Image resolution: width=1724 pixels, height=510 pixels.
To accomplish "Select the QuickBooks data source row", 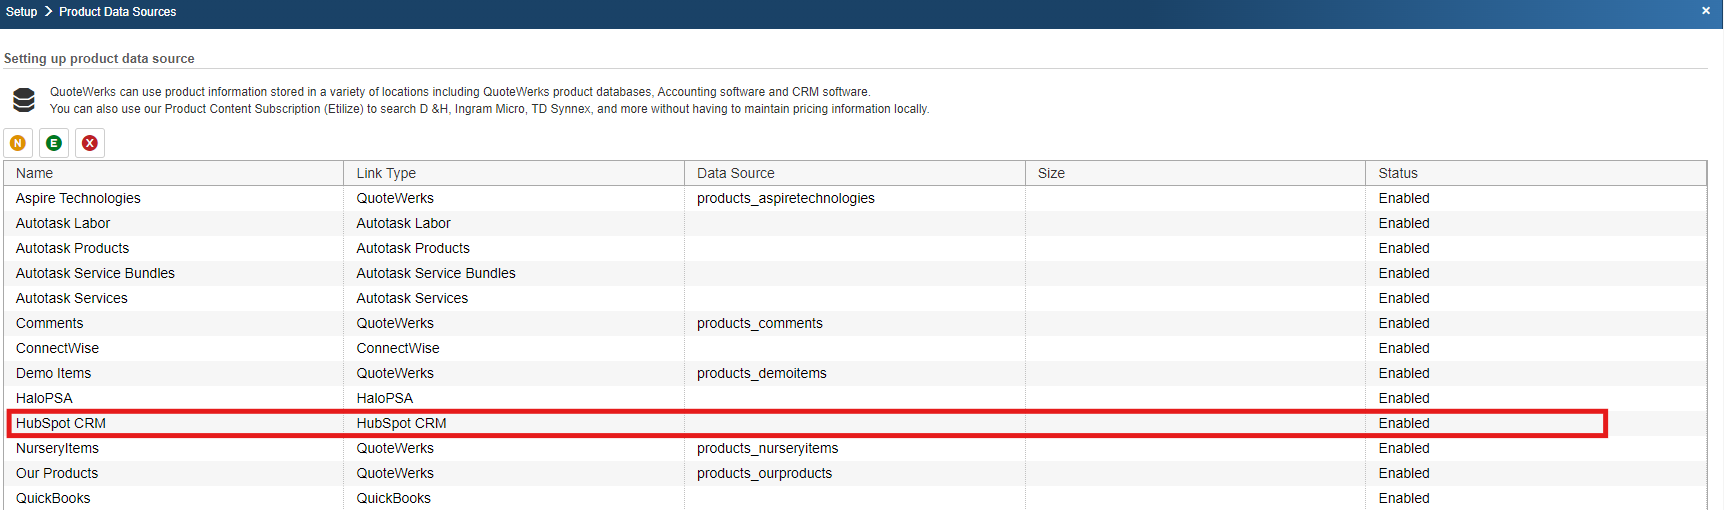I will [x=53, y=498].
